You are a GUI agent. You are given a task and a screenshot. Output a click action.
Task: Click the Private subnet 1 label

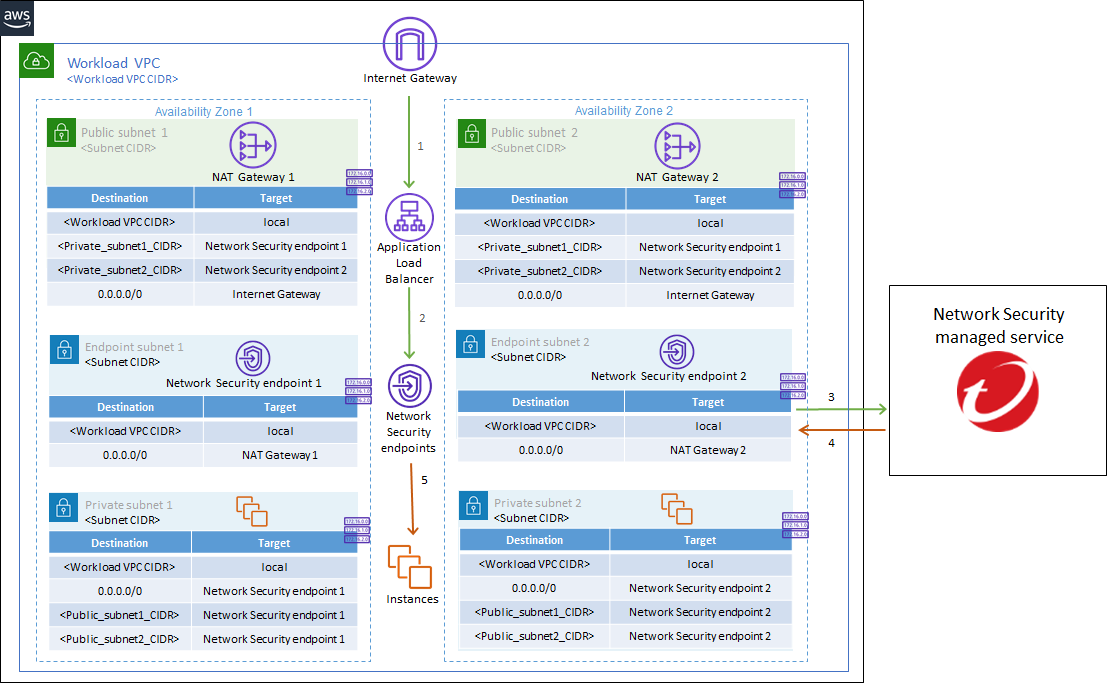(128, 505)
